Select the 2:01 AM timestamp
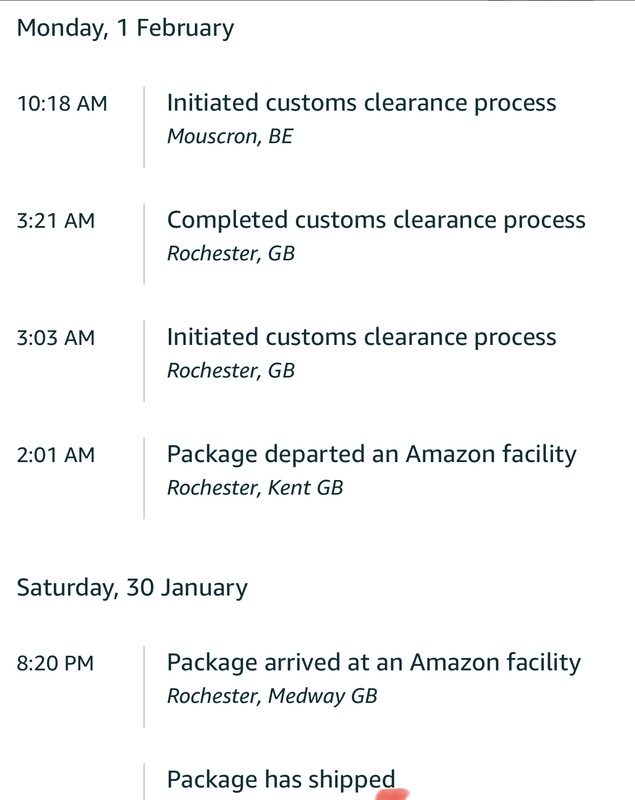The image size is (635, 800). tap(56, 455)
